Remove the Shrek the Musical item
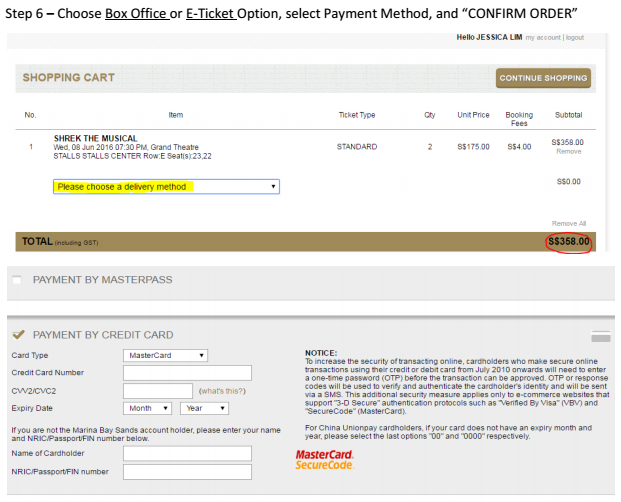 tap(568, 151)
